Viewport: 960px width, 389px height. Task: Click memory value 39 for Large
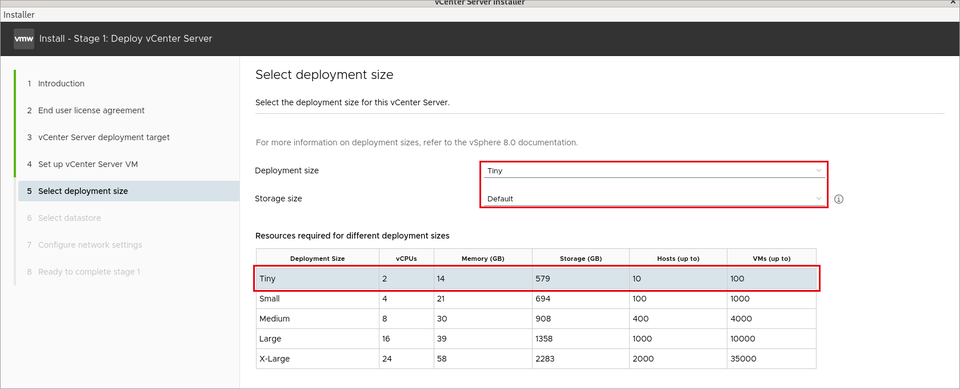[442, 339]
